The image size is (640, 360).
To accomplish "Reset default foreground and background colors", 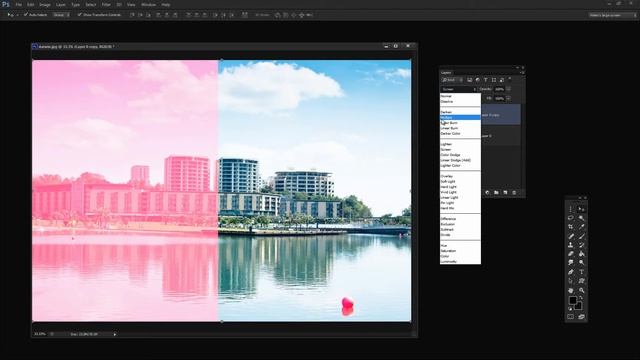I will tap(570, 309).
